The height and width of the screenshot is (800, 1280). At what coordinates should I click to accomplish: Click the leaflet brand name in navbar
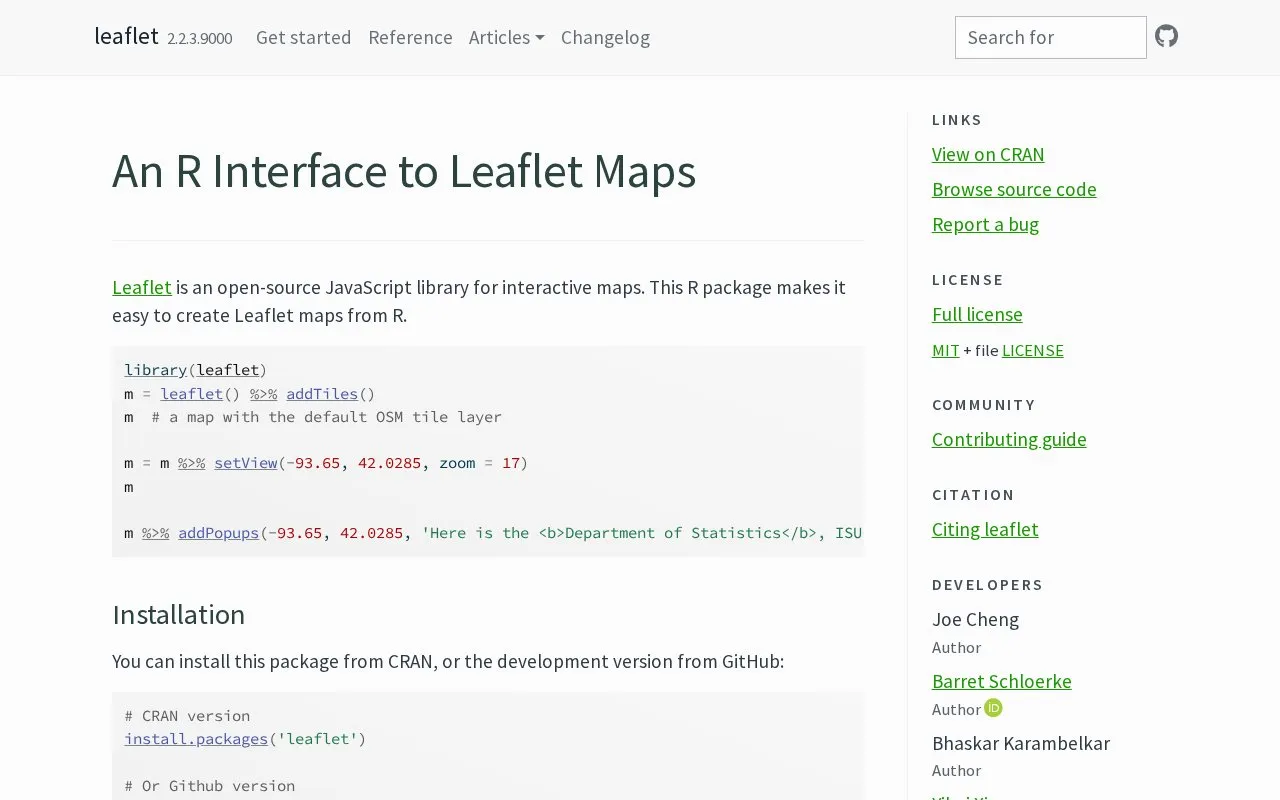pyautogui.click(x=126, y=36)
